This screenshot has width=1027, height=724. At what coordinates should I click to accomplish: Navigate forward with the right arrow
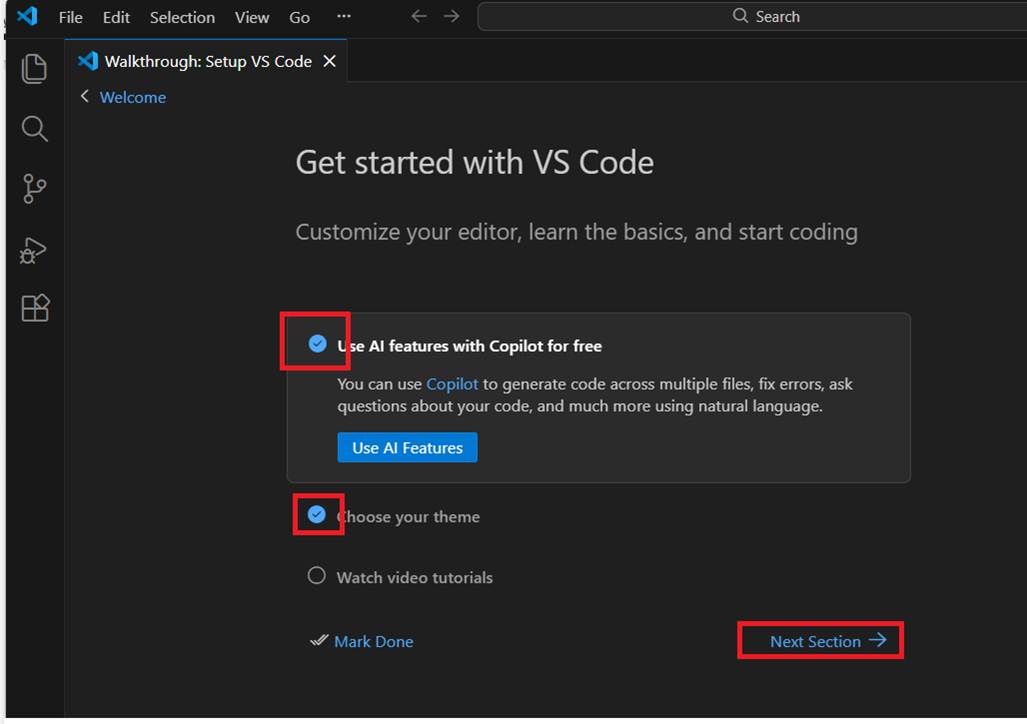(x=452, y=17)
